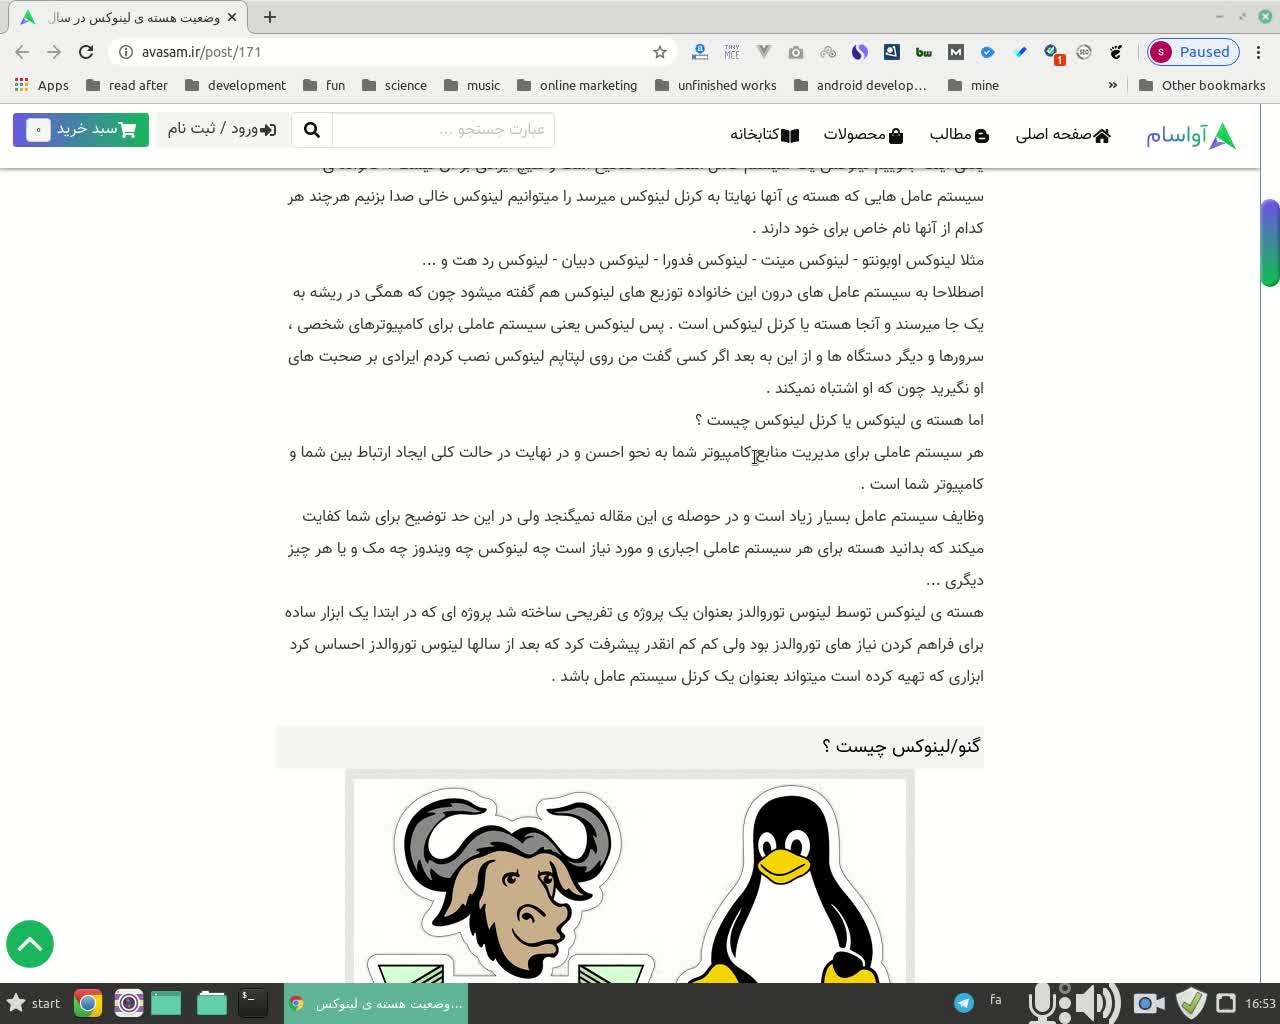Go to صفحه اصلی home menu item

[x=1063, y=135]
